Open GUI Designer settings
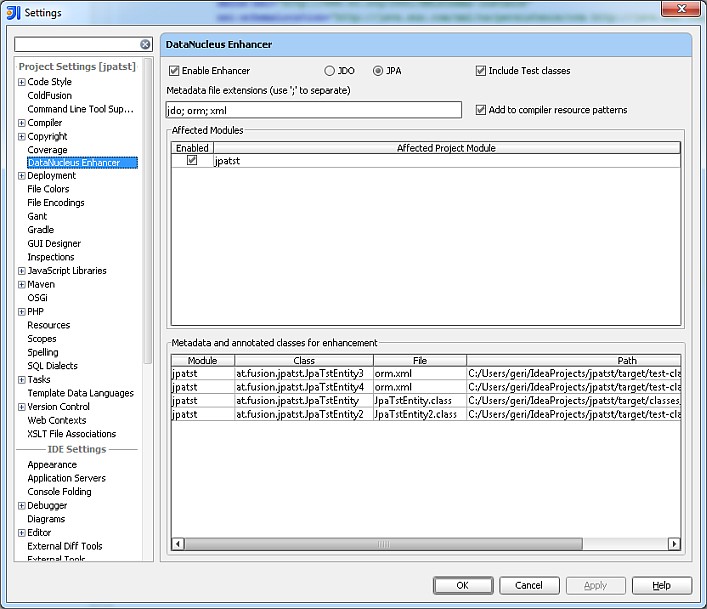This screenshot has width=707, height=609. [54, 243]
